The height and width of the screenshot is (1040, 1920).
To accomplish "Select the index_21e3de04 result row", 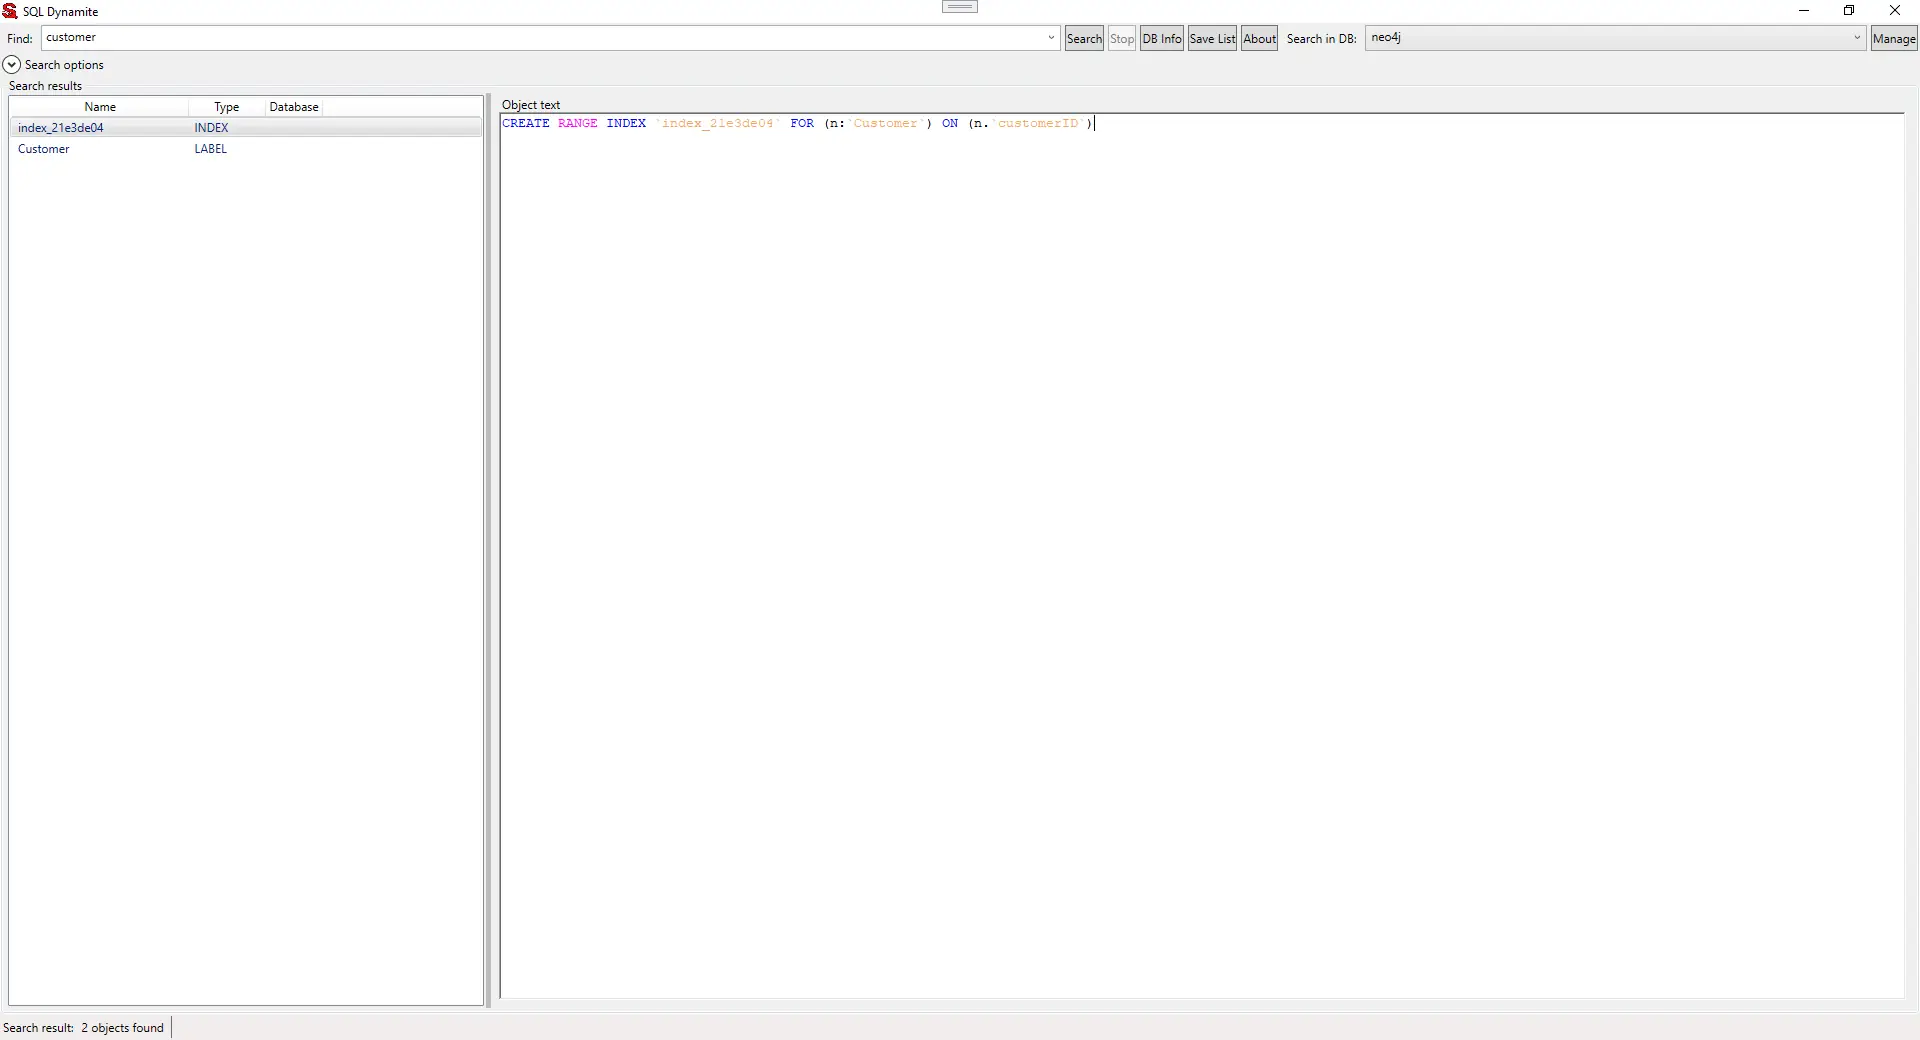I will click(246, 128).
